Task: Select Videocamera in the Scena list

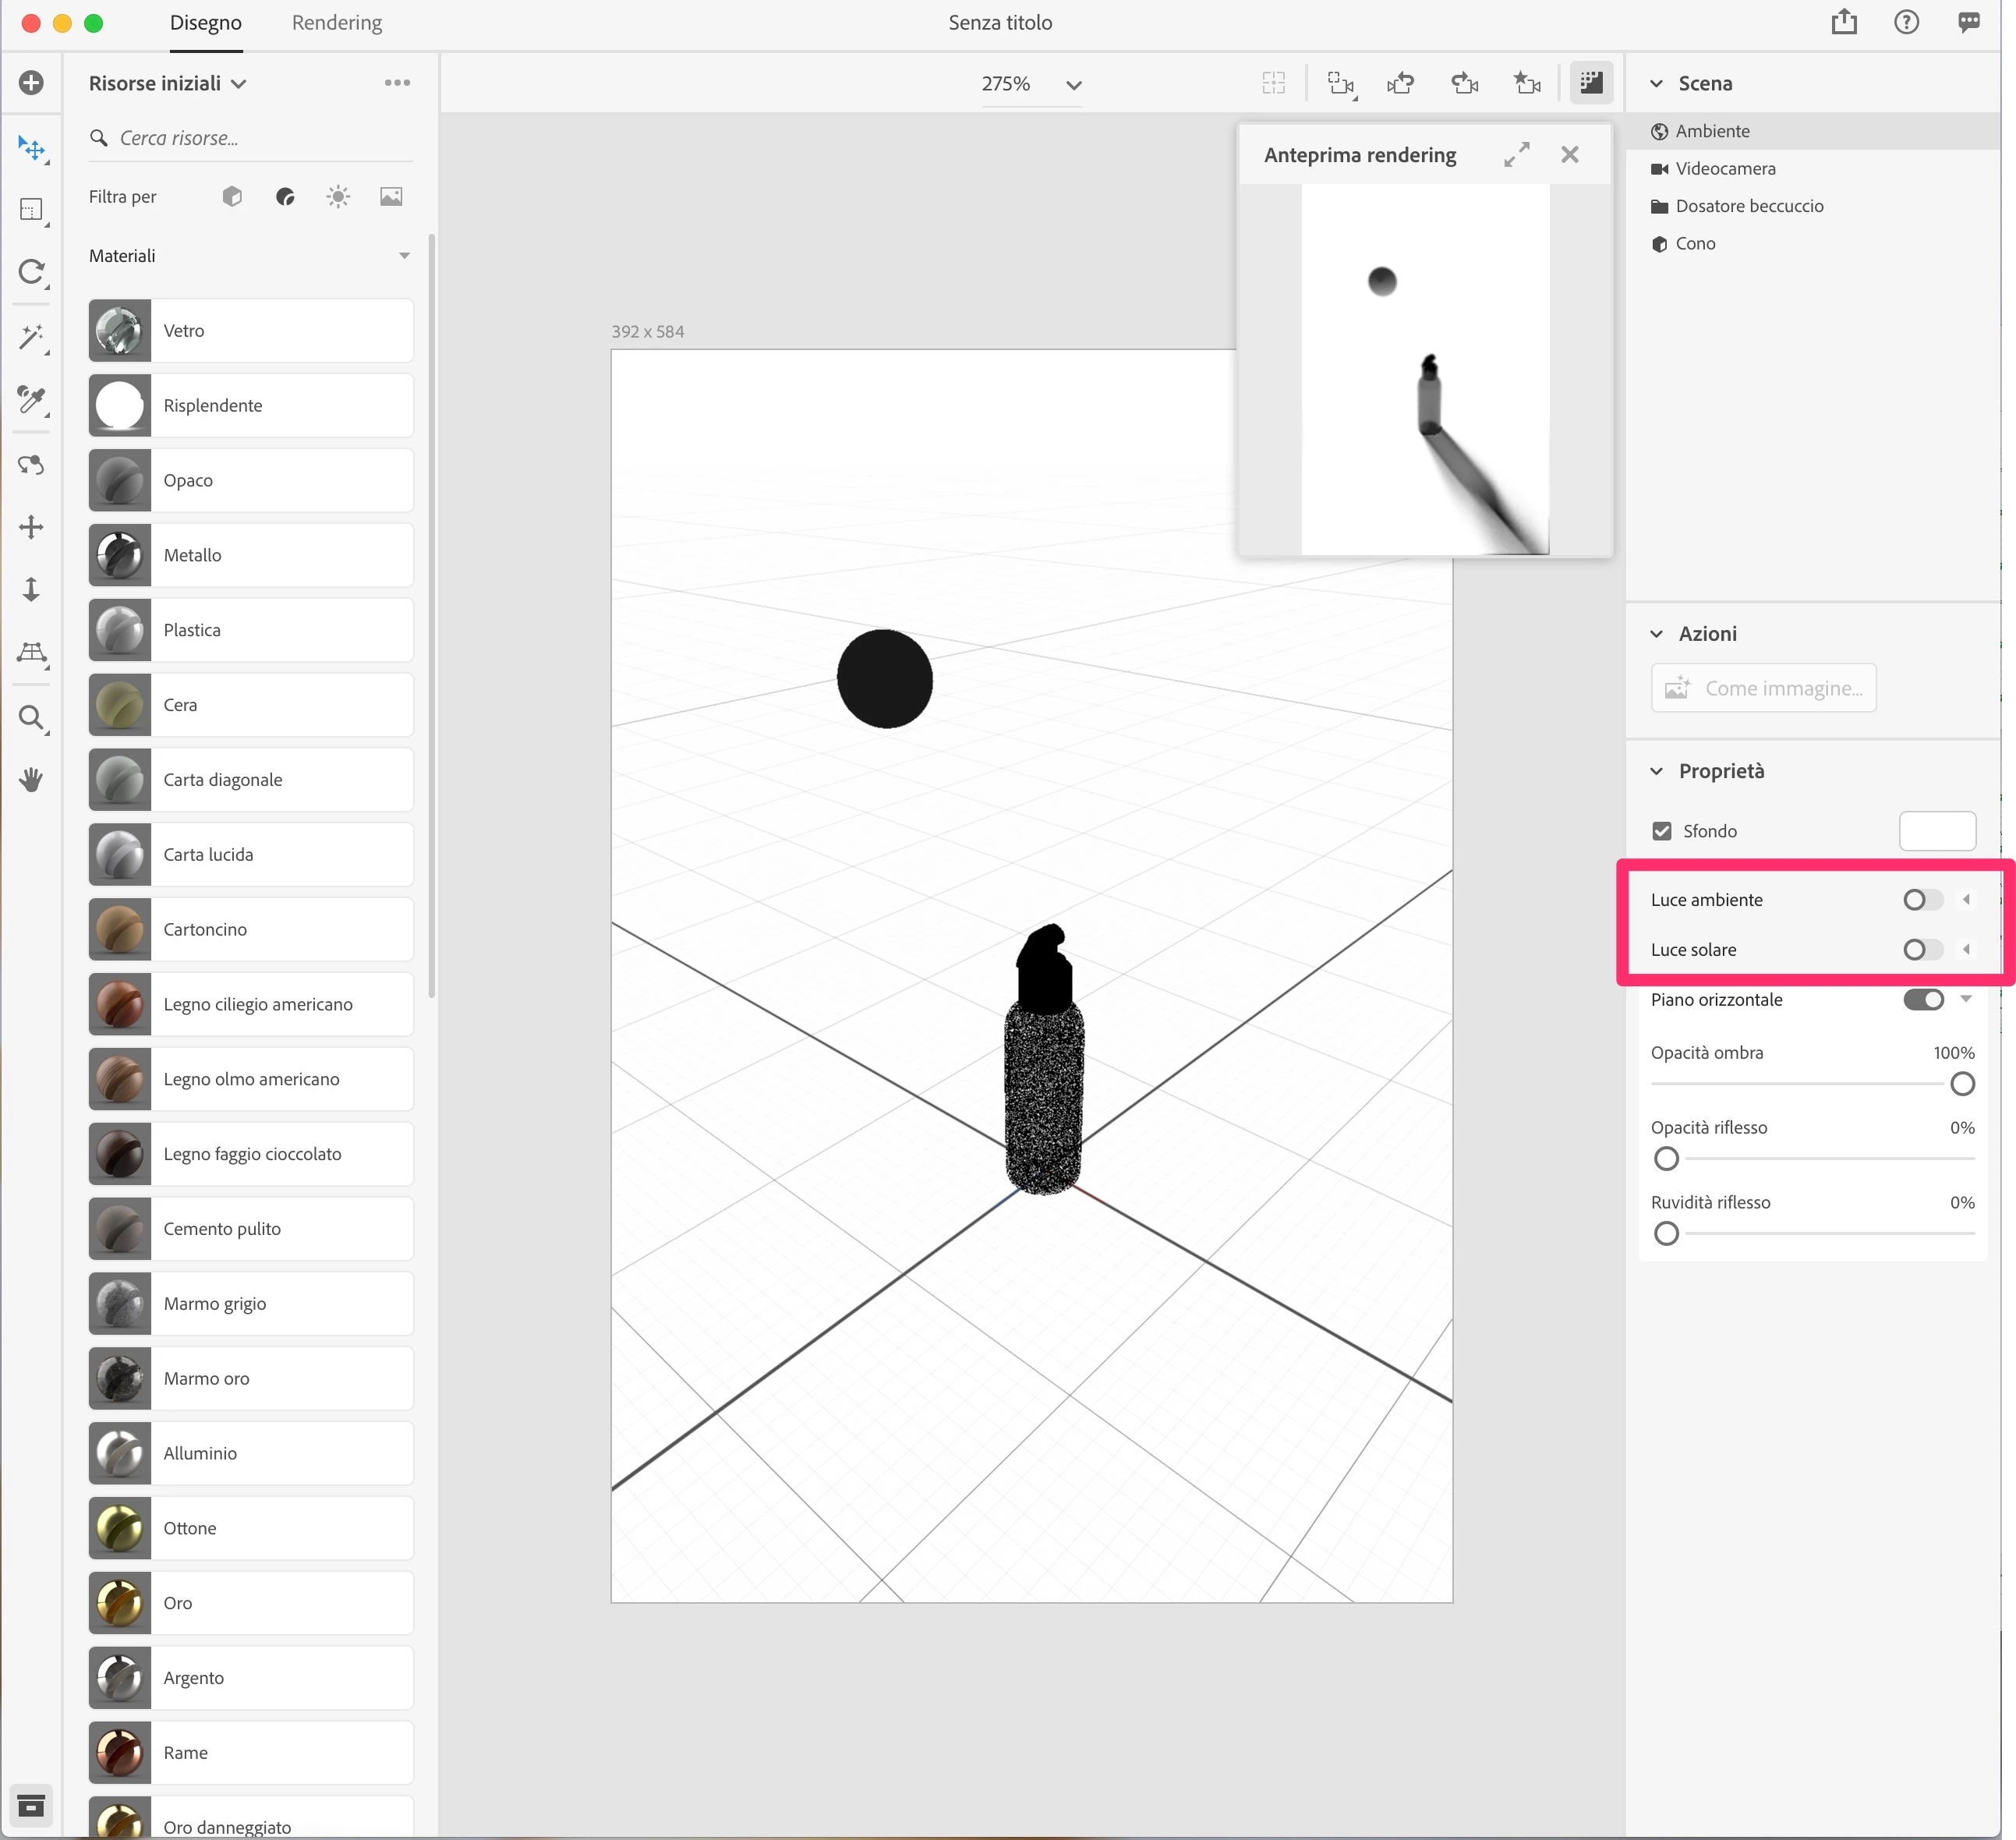Action: coord(1725,169)
